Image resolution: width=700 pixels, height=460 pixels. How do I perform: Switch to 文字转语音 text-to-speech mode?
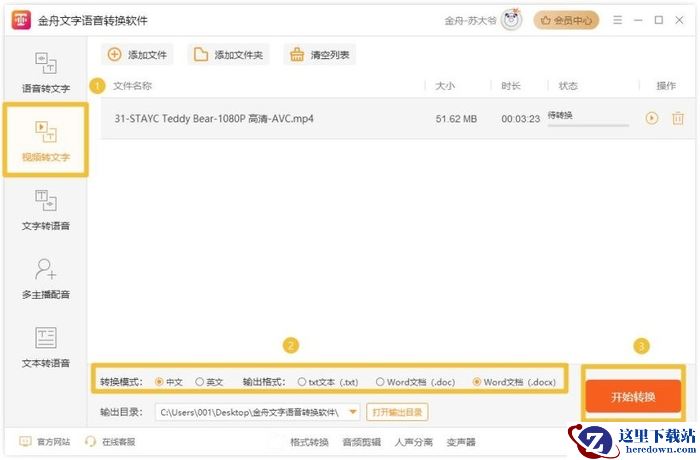46,210
